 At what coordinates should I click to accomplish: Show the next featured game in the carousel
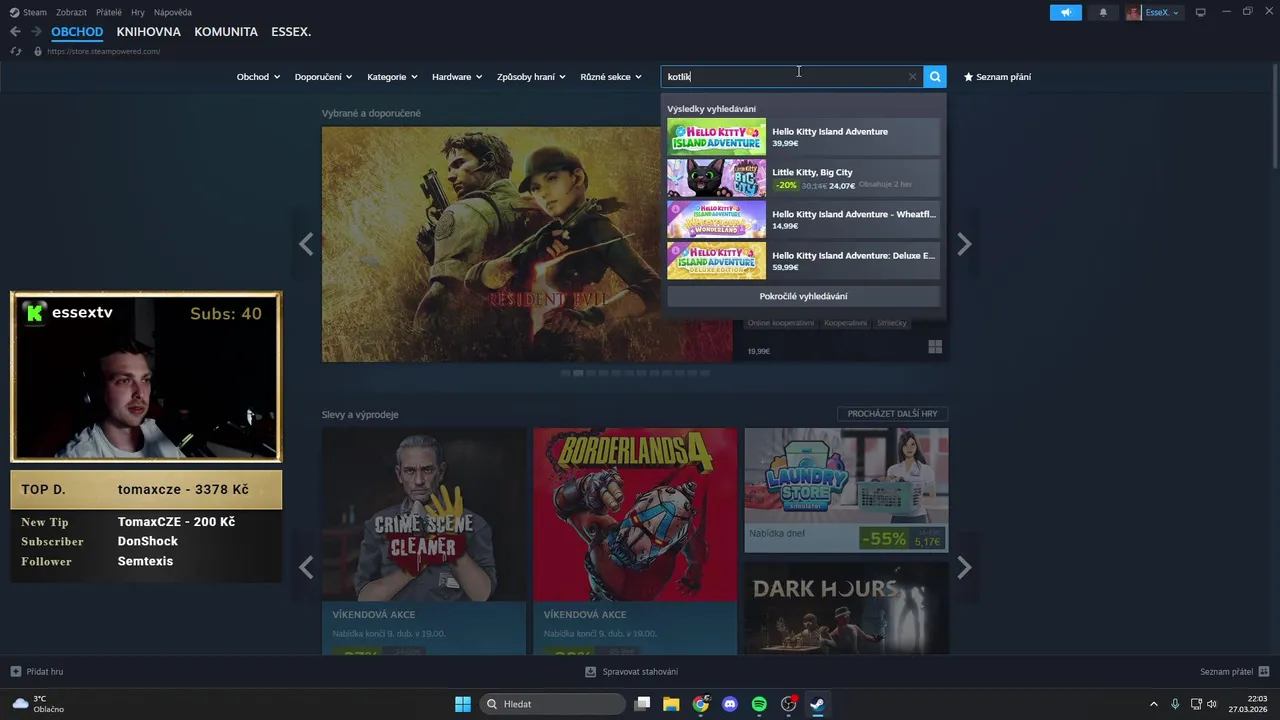click(x=964, y=244)
